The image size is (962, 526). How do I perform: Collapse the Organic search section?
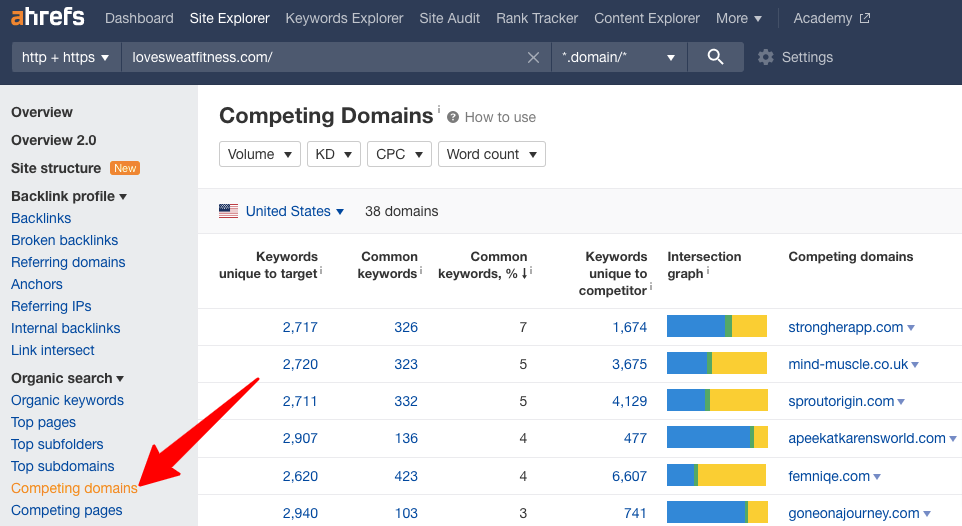(67, 378)
